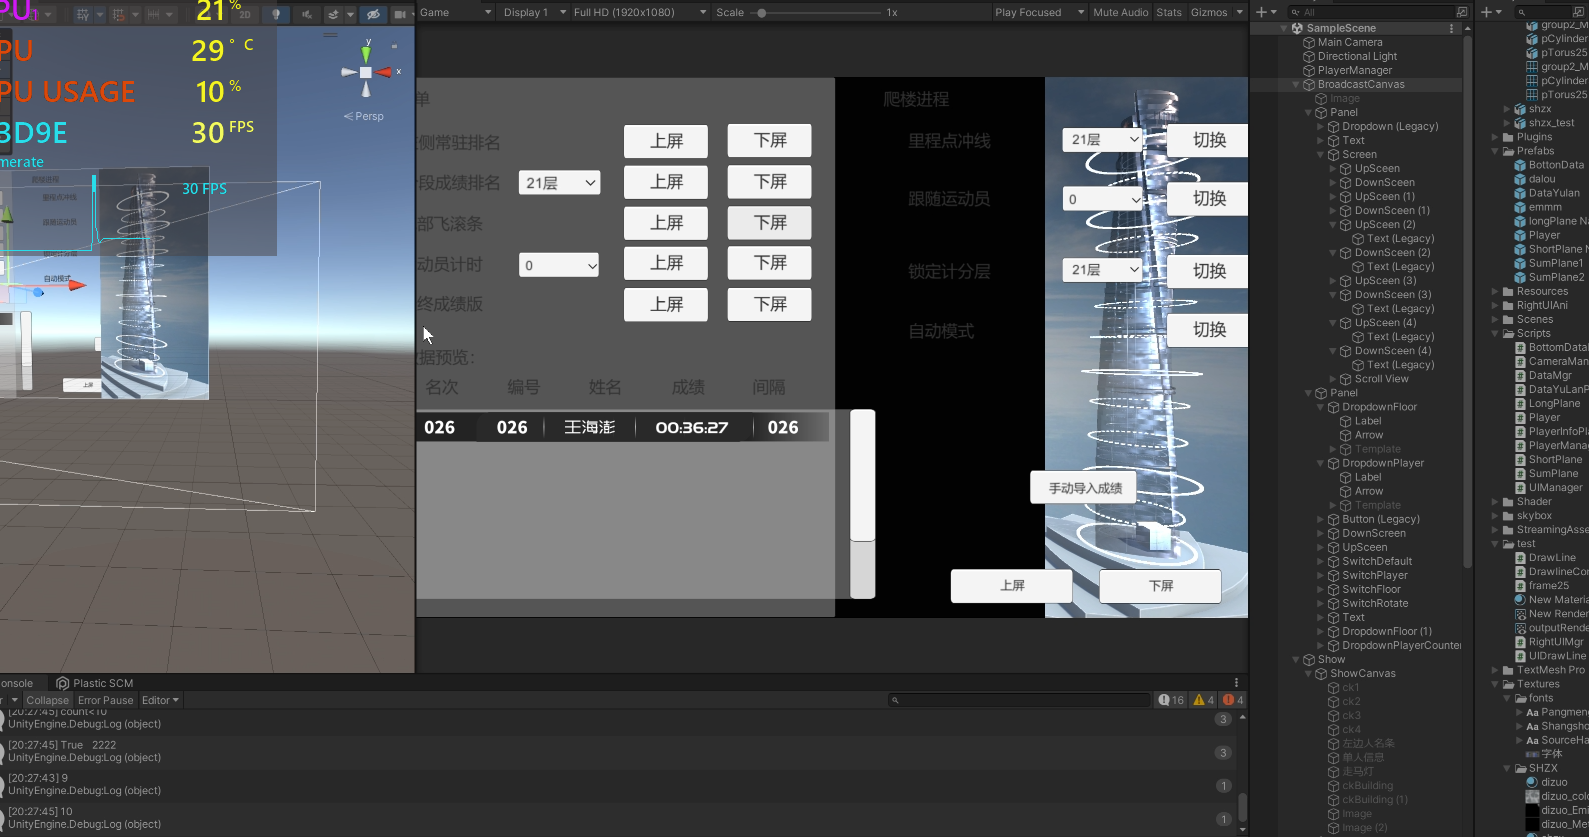
Task: Toggle scene visibility hidden-eye icon
Action: (x=373, y=14)
